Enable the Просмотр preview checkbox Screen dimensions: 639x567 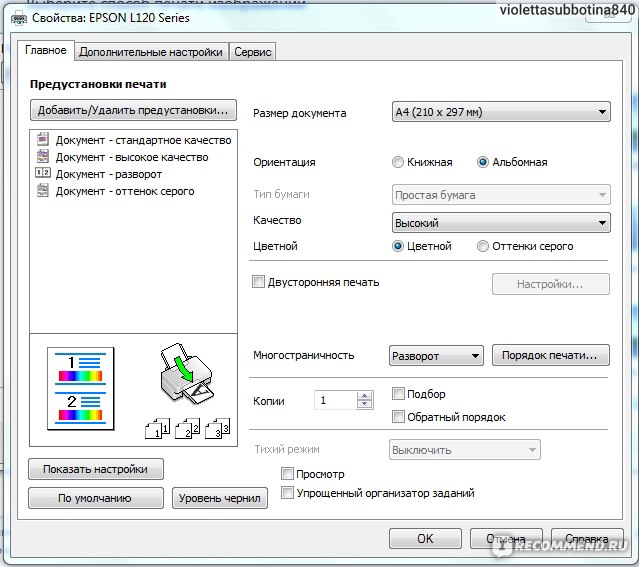coord(287,474)
